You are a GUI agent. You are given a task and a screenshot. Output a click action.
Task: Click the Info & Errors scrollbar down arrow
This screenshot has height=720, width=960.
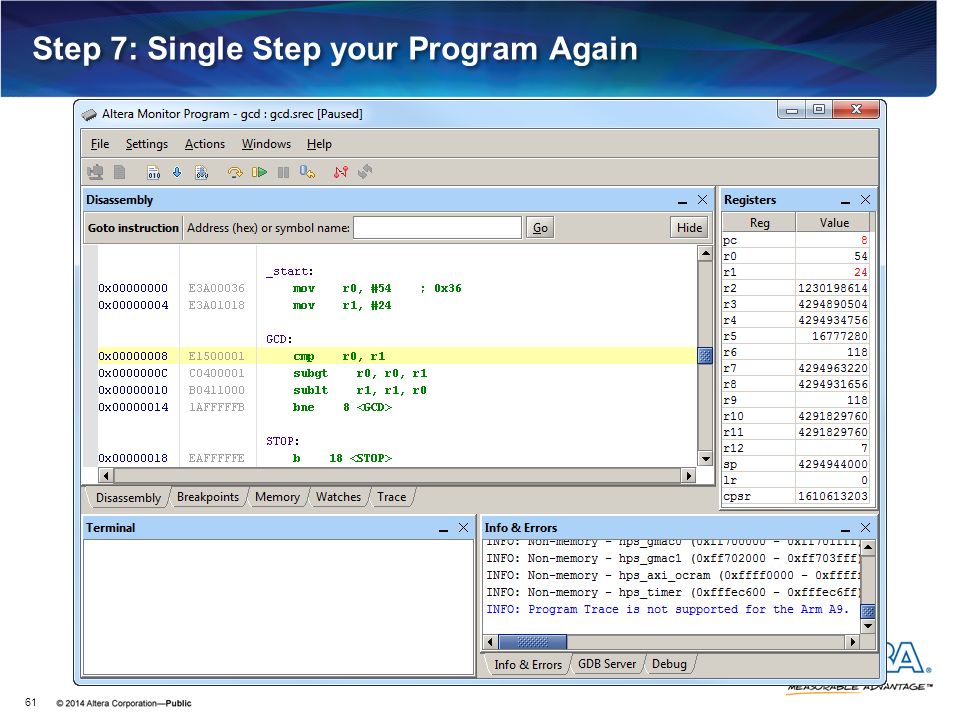pyautogui.click(x=868, y=626)
